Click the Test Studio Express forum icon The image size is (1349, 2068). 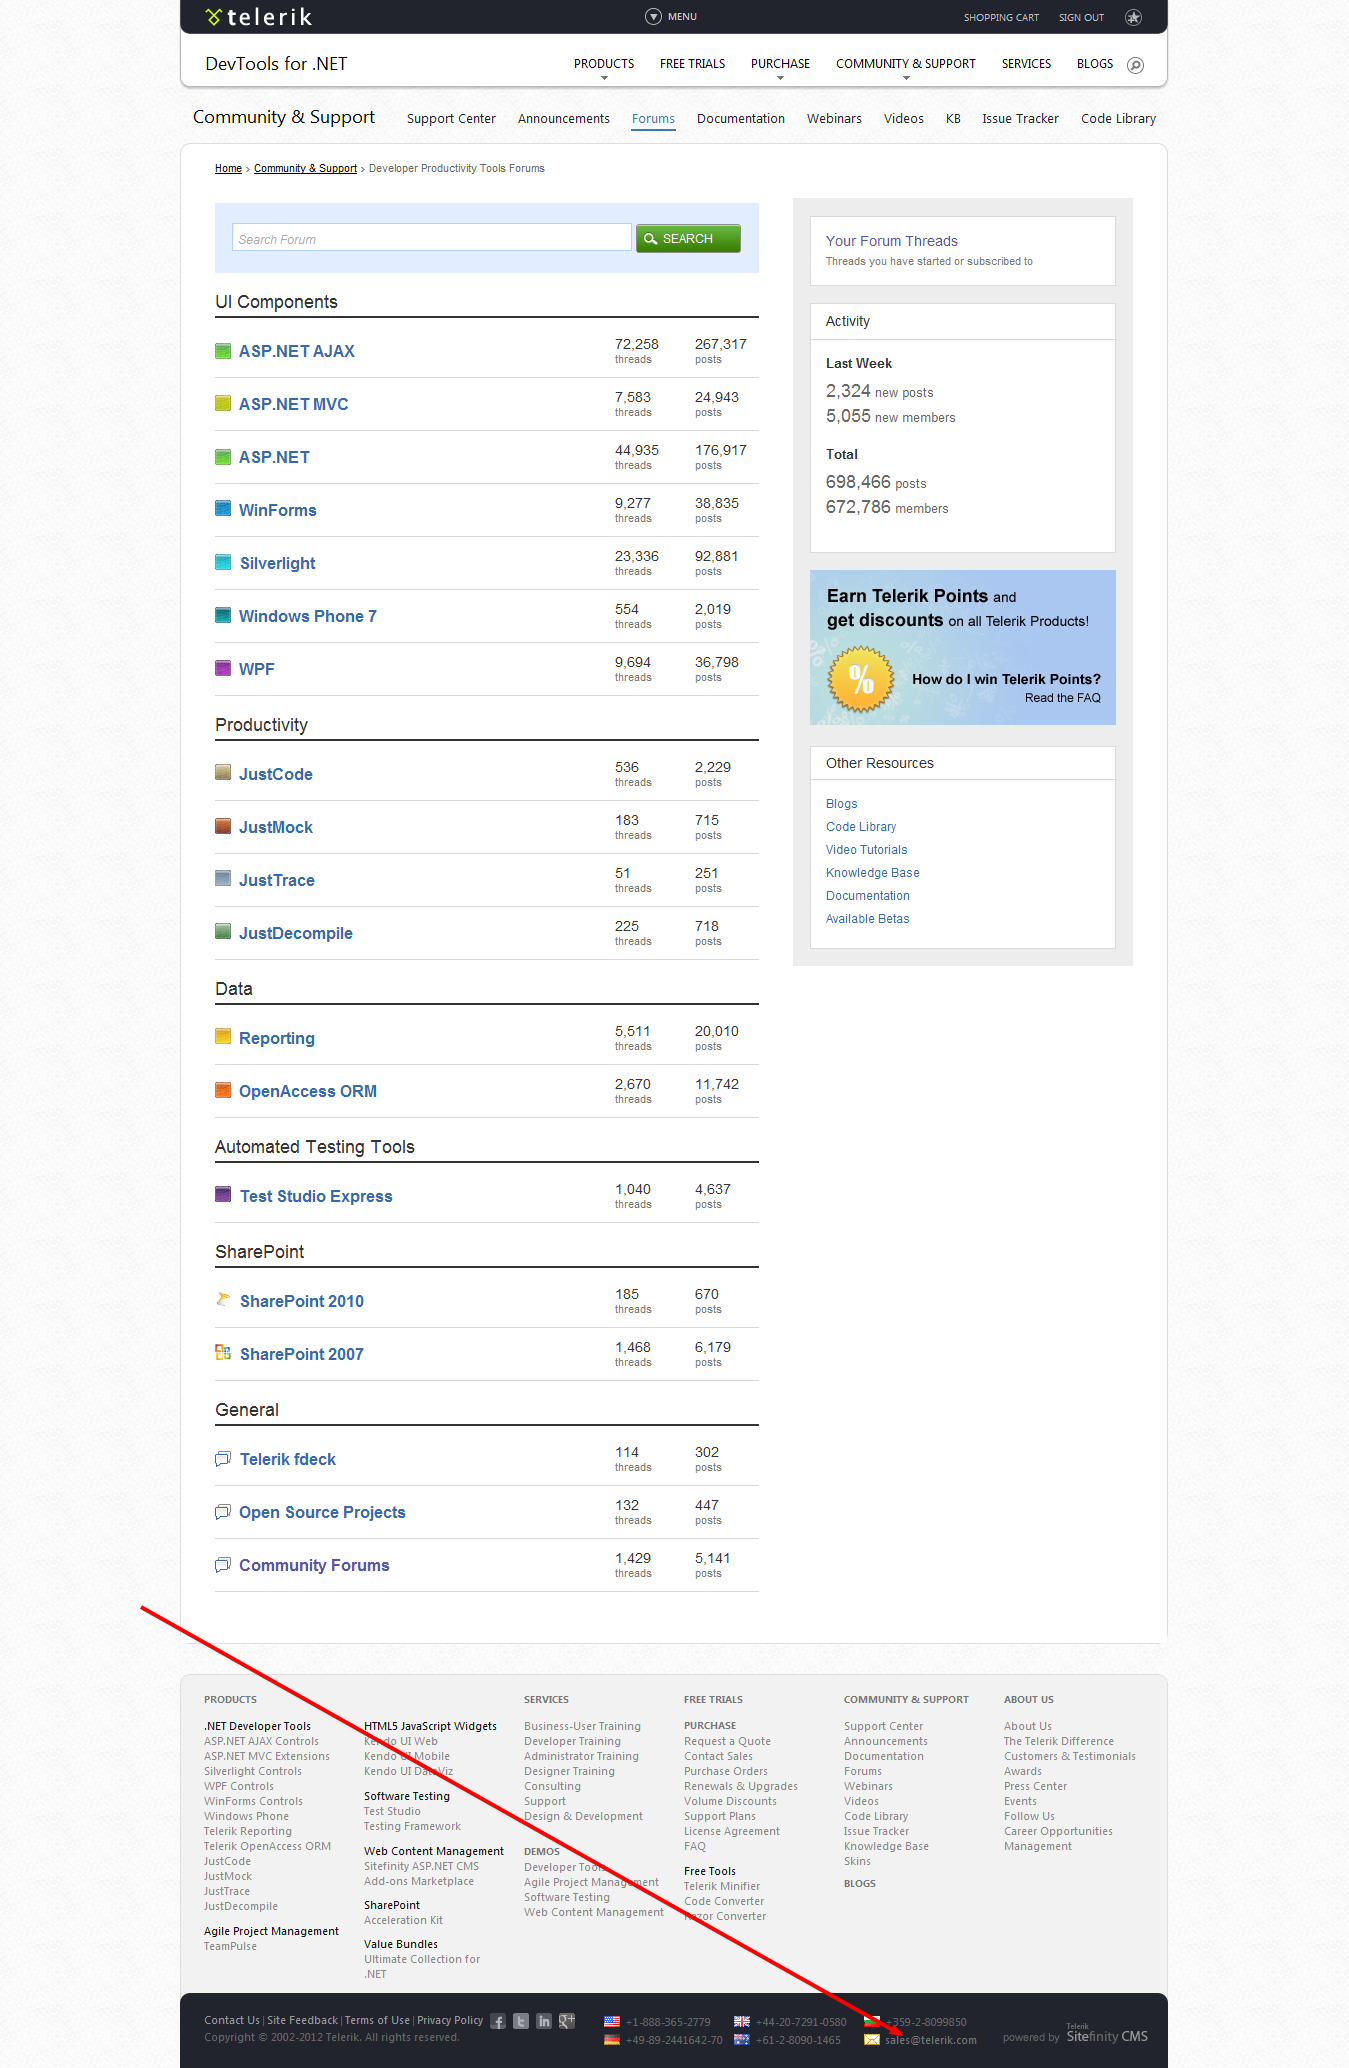(x=223, y=1195)
